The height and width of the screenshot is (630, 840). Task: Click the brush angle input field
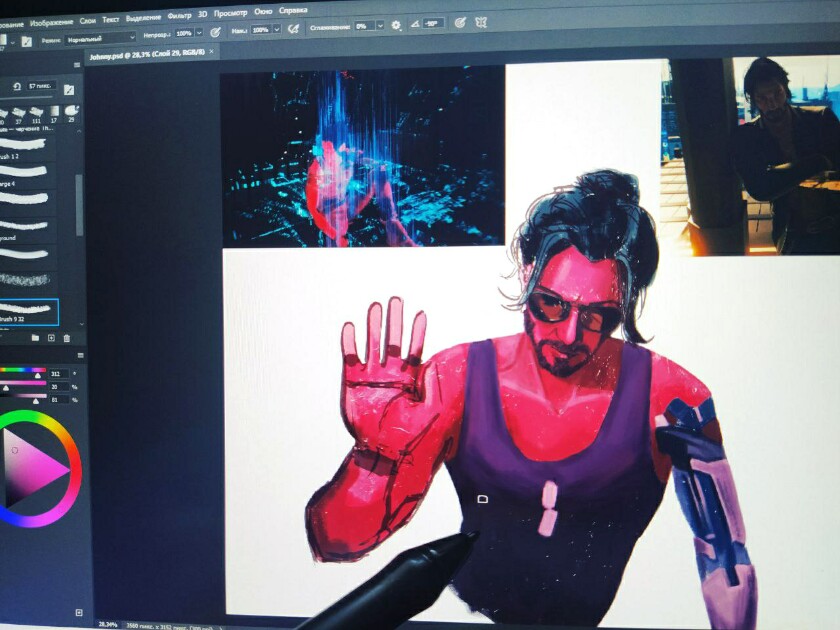pos(432,24)
